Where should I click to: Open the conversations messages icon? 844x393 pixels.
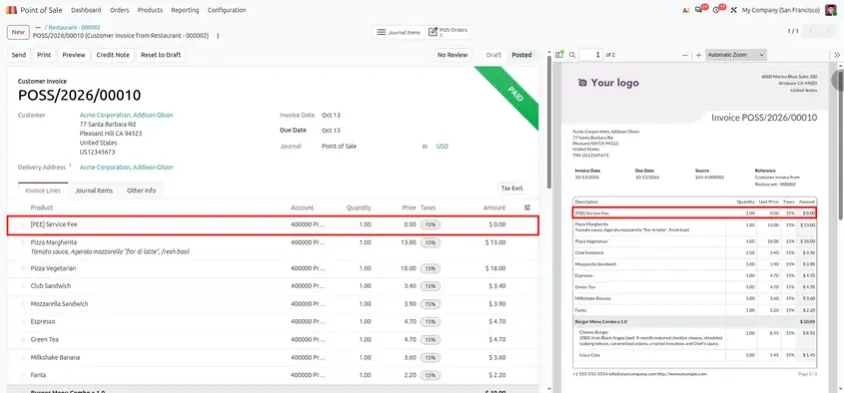coord(699,10)
